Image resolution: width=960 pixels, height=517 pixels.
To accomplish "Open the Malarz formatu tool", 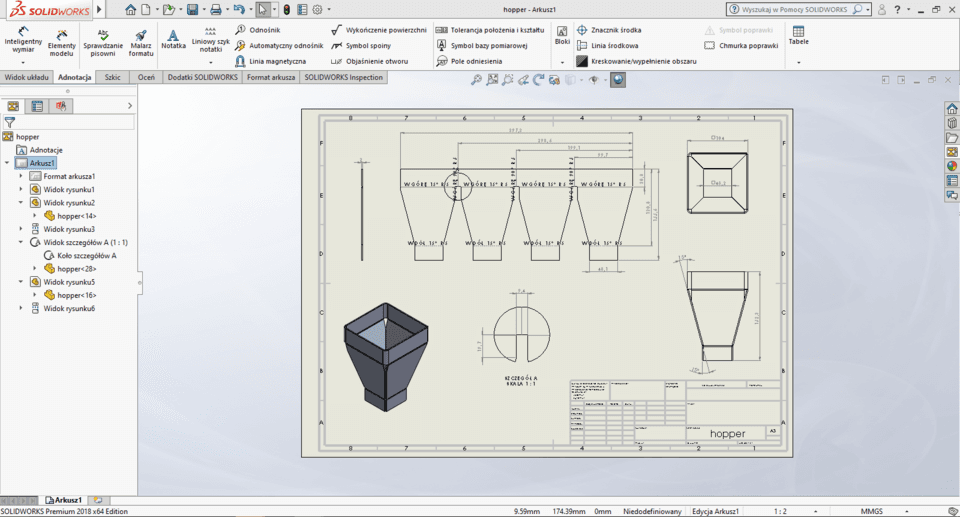I will tap(141, 40).
